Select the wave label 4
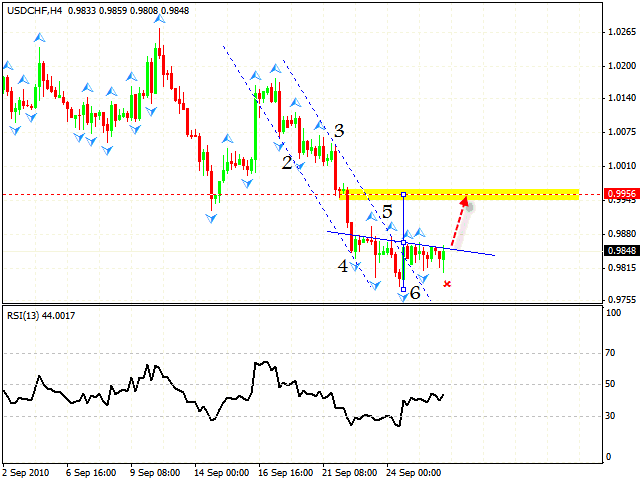The width and height of the screenshot is (640, 480). [343, 266]
